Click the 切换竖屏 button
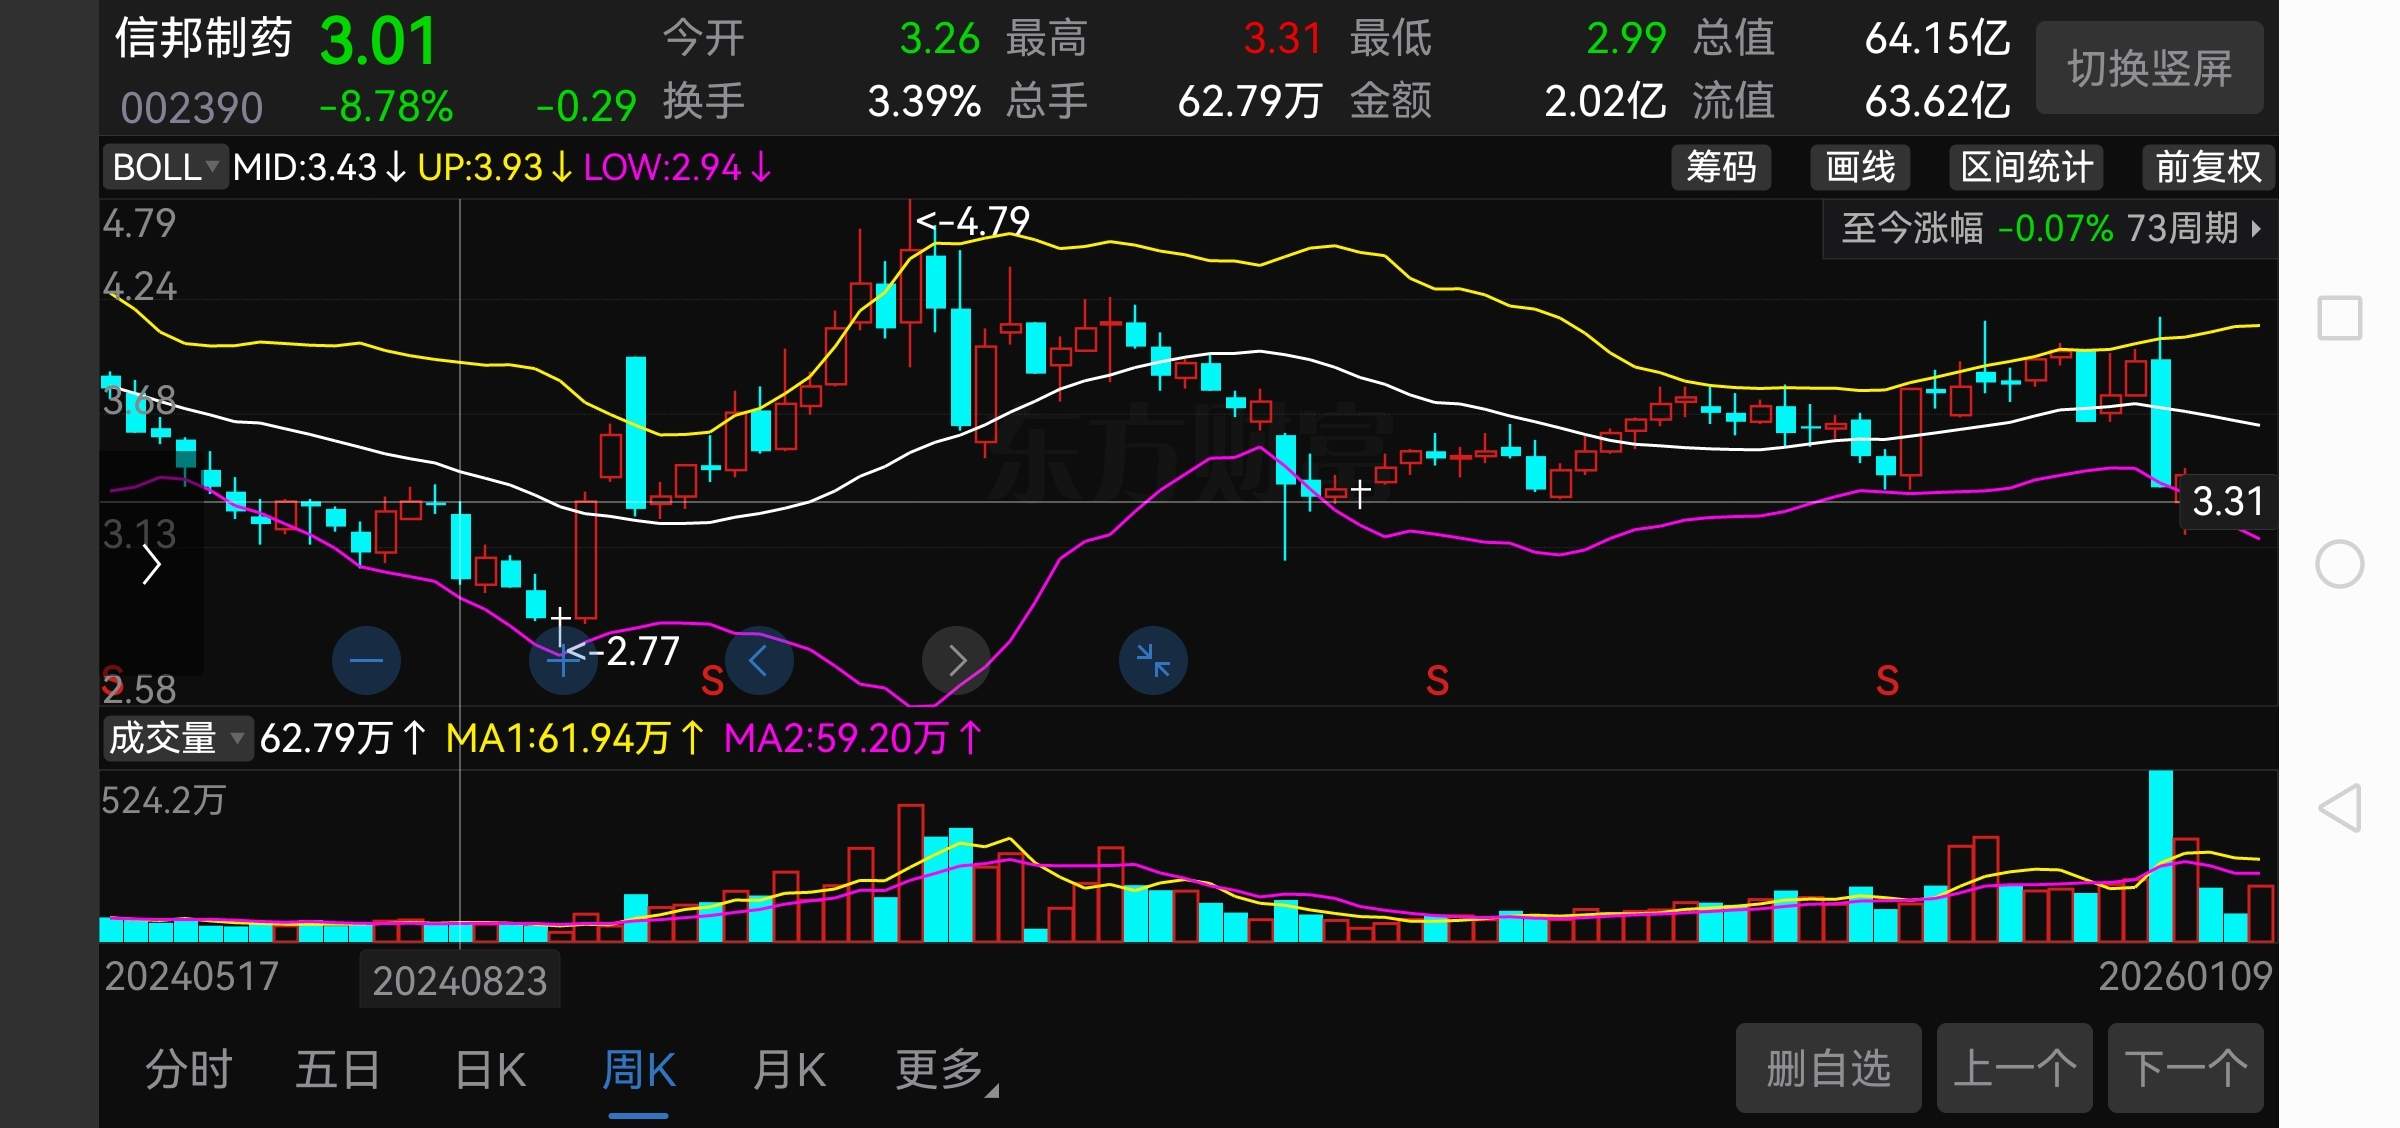 [2149, 68]
